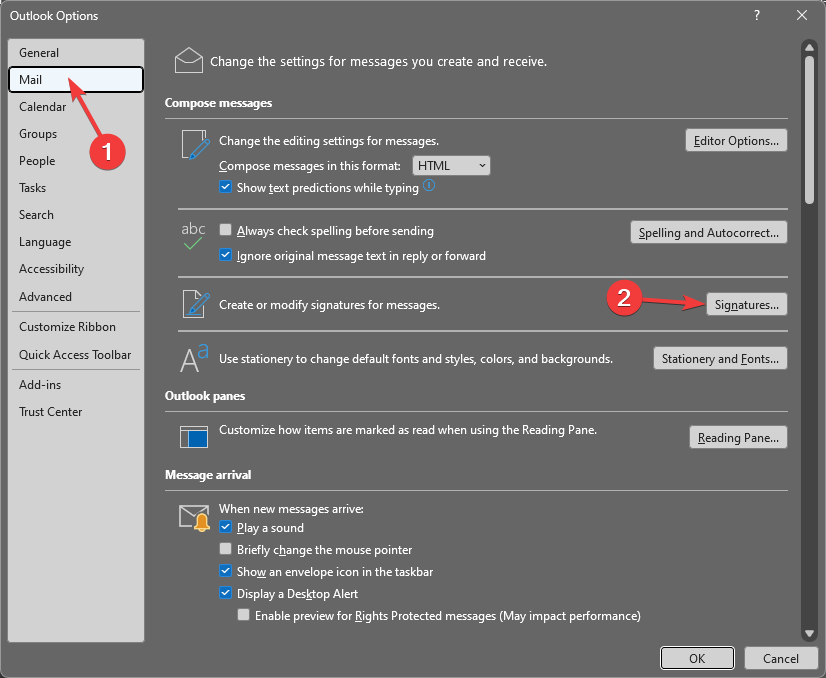826x678 pixels.
Task: Click the Reading Pane layout icon
Action: tap(193, 435)
